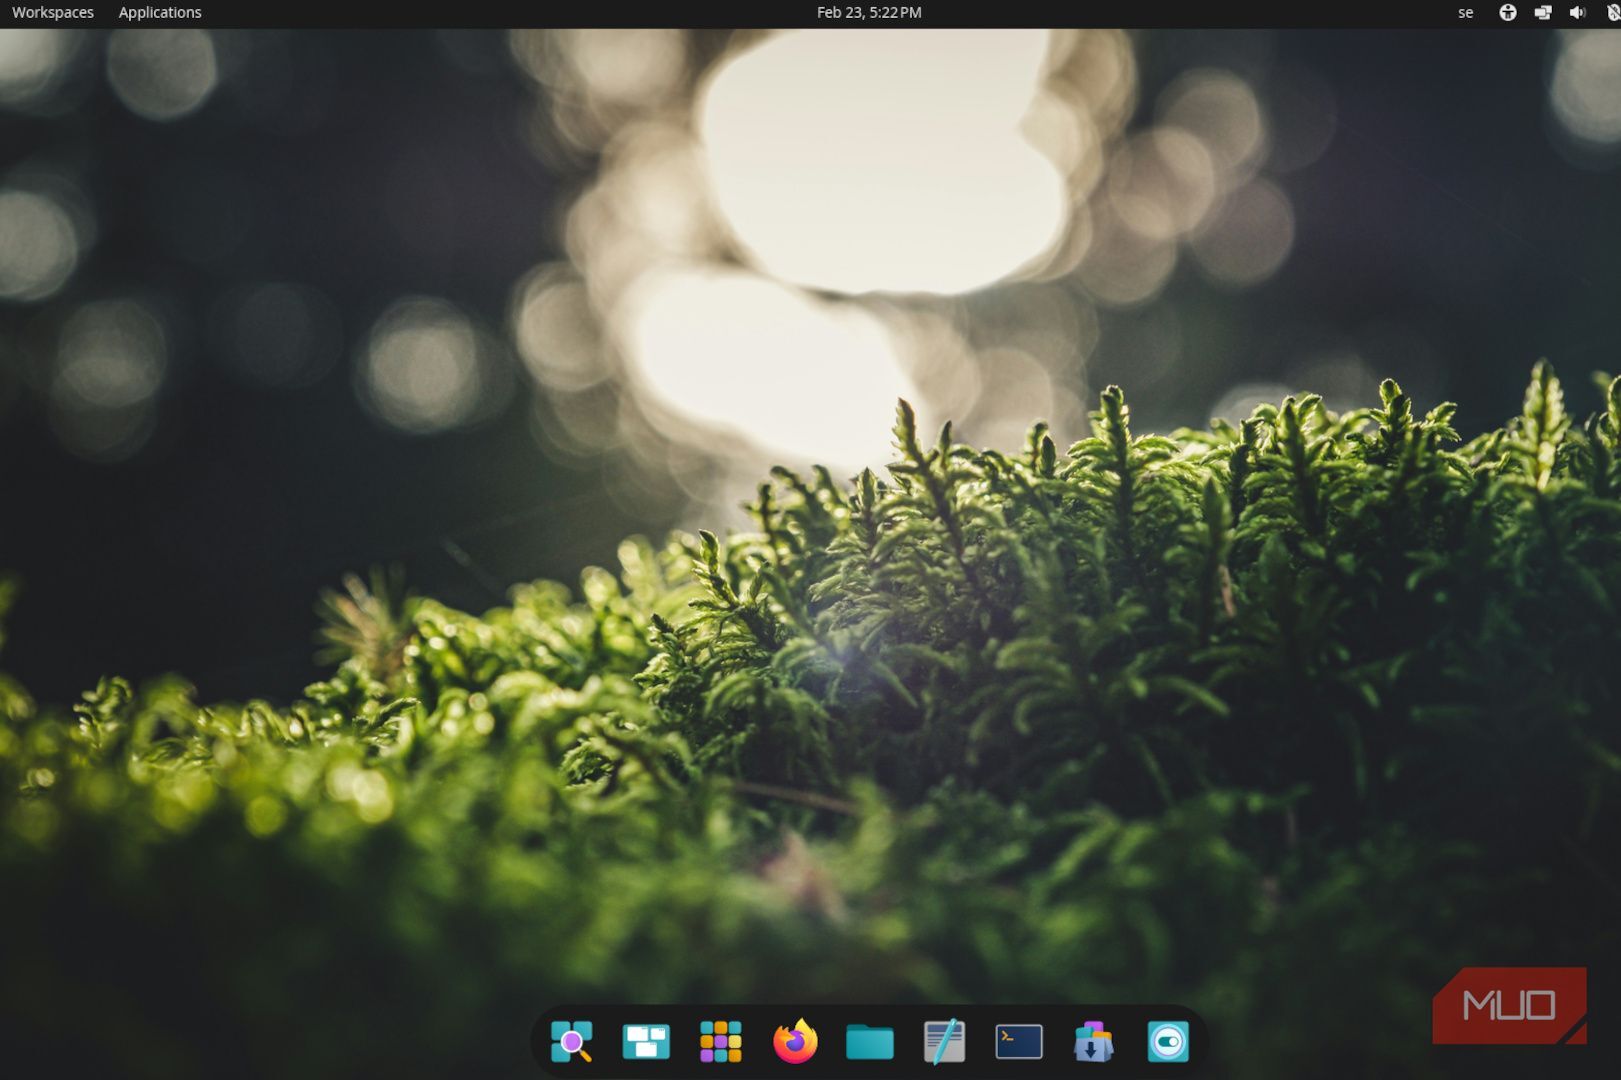The width and height of the screenshot is (1621, 1080).
Task: Launch the Text Editor from the dock
Action: (944, 1042)
